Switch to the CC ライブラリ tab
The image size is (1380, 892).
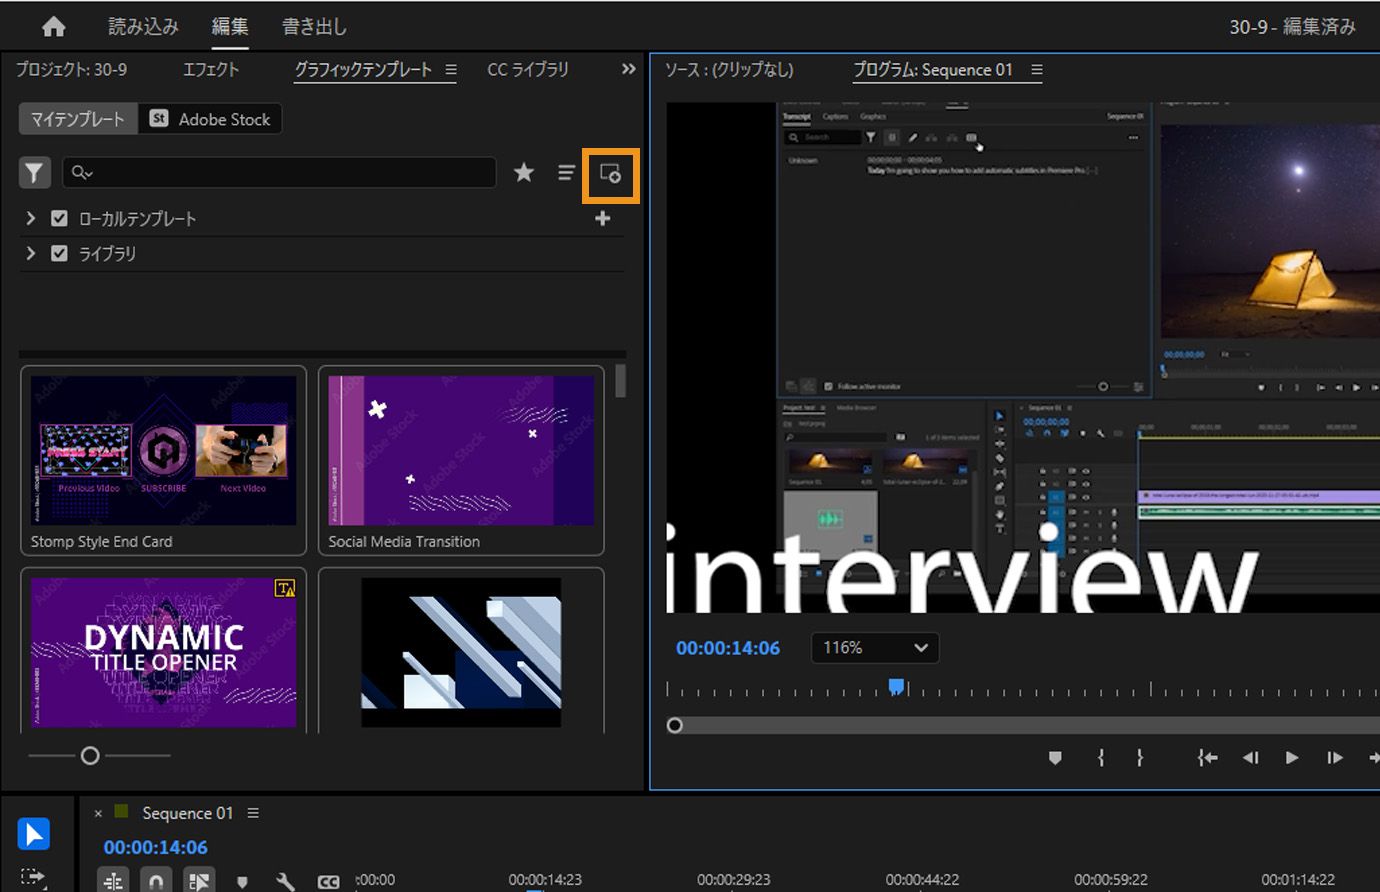[x=528, y=69]
